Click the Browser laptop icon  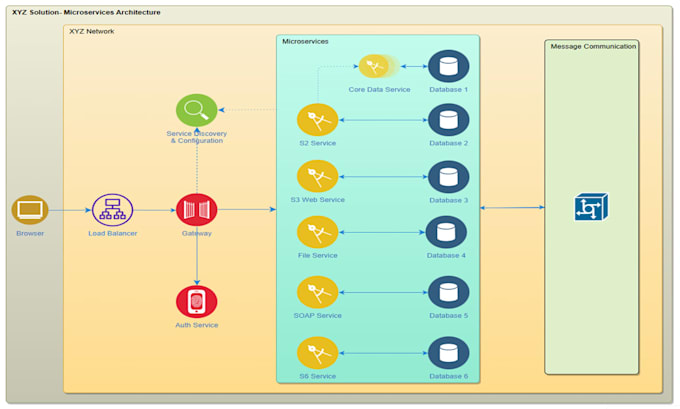30,210
